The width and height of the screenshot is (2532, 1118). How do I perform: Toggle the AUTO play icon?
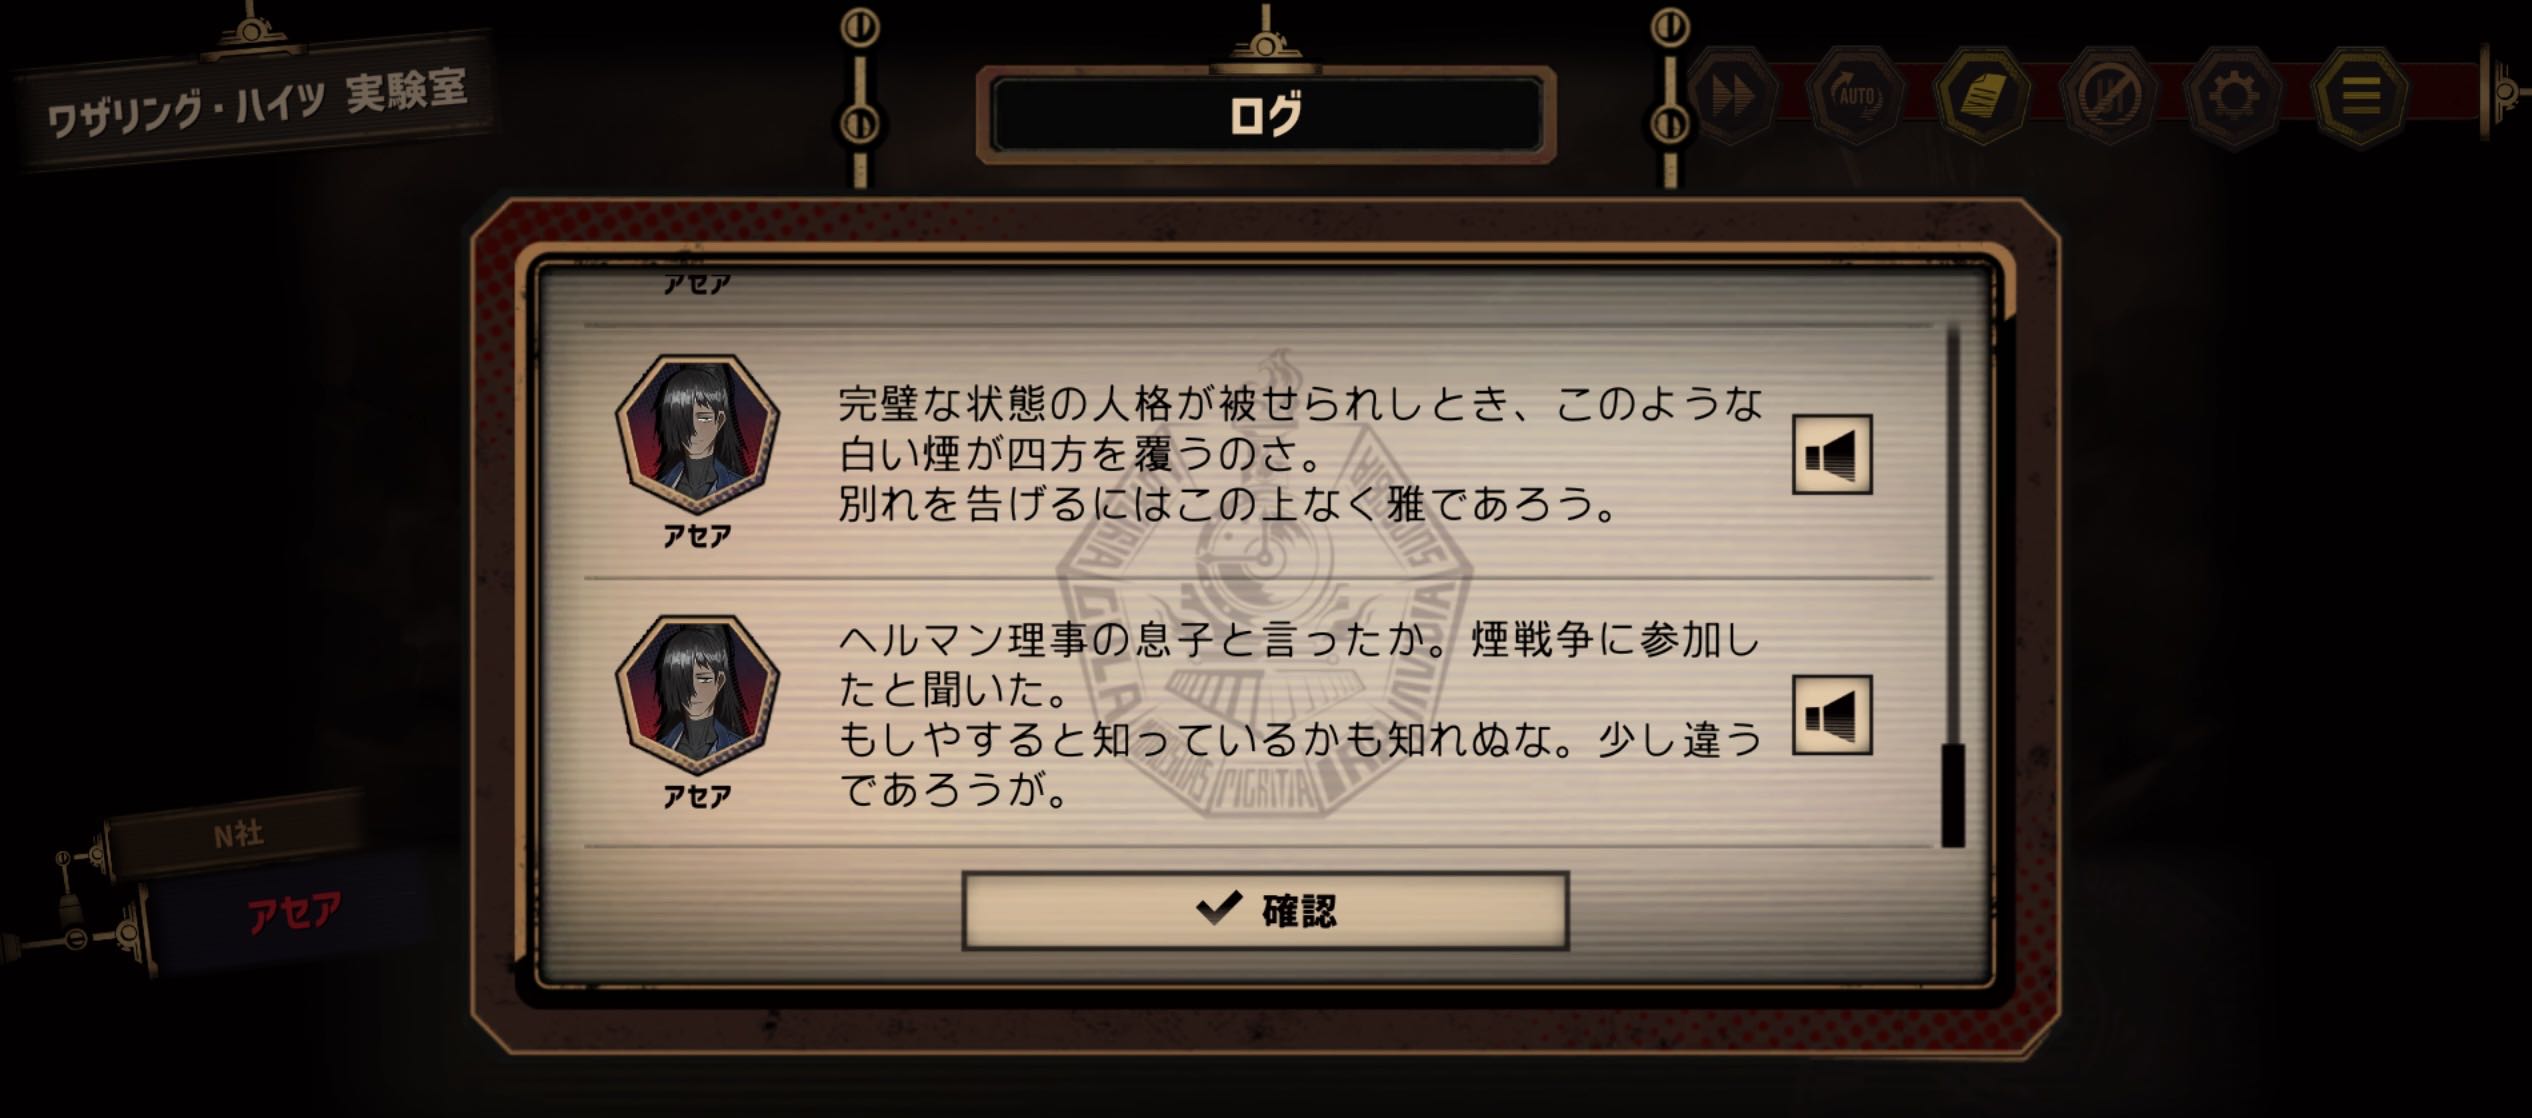click(1857, 97)
